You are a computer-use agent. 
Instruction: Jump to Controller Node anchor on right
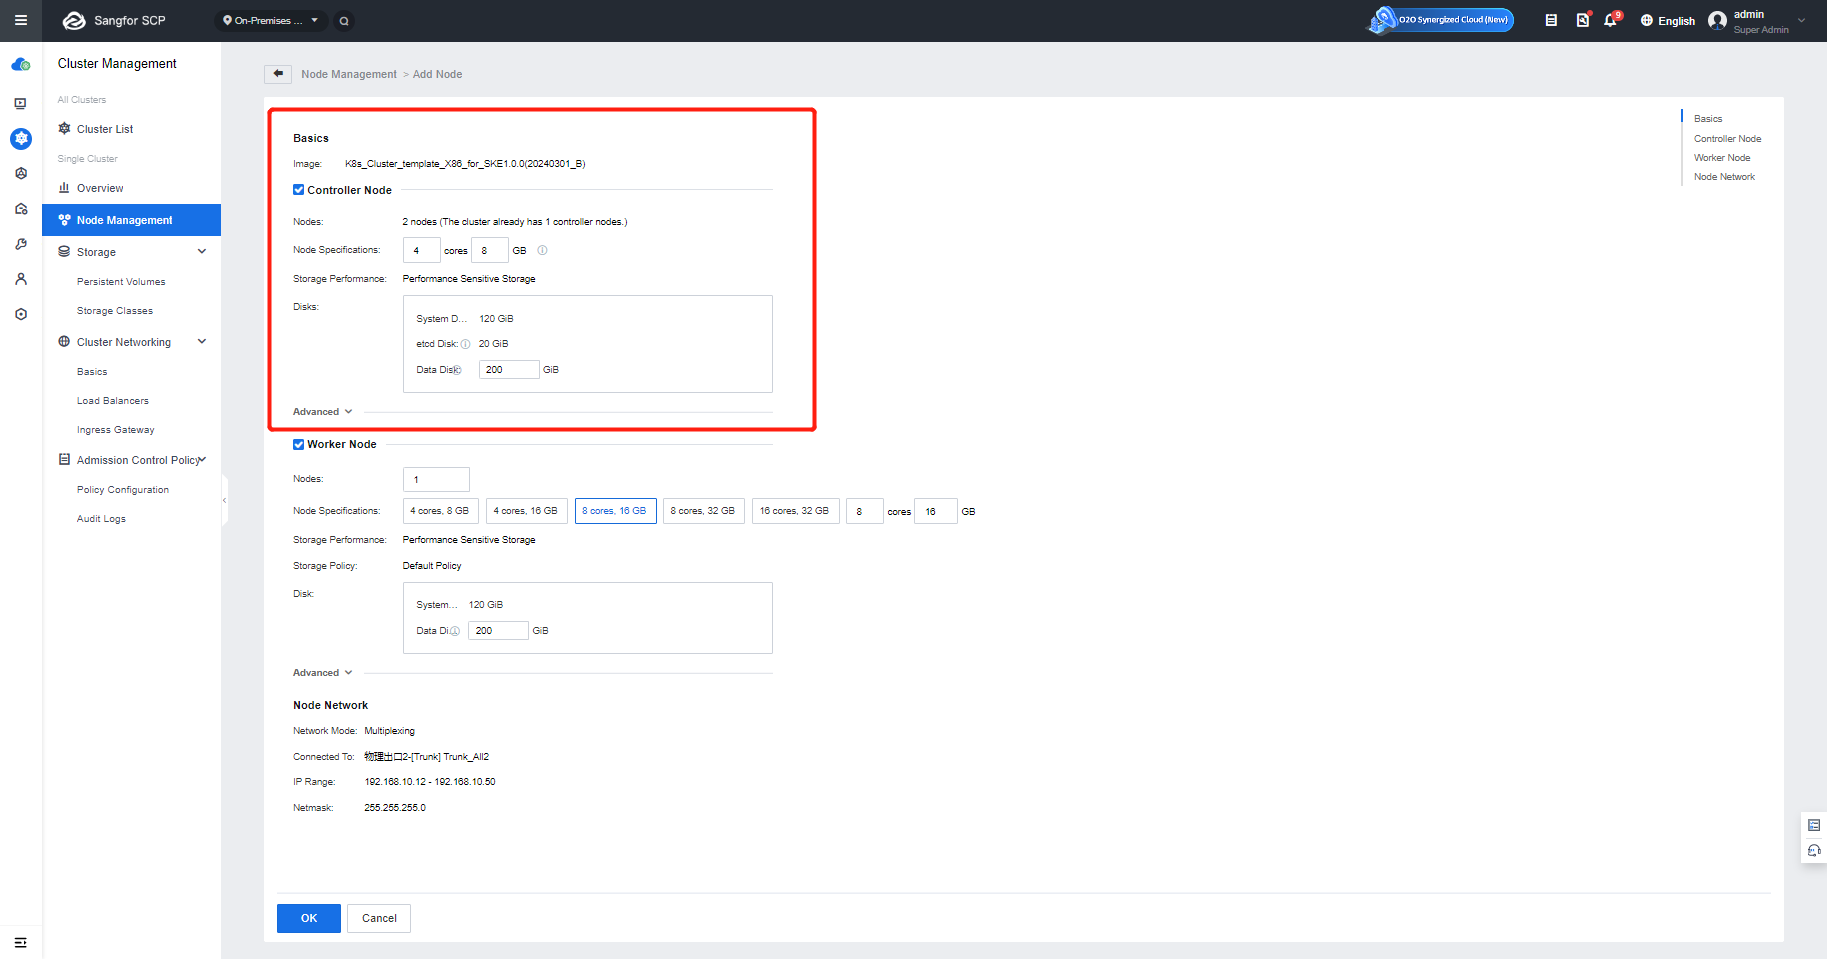click(x=1727, y=139)
